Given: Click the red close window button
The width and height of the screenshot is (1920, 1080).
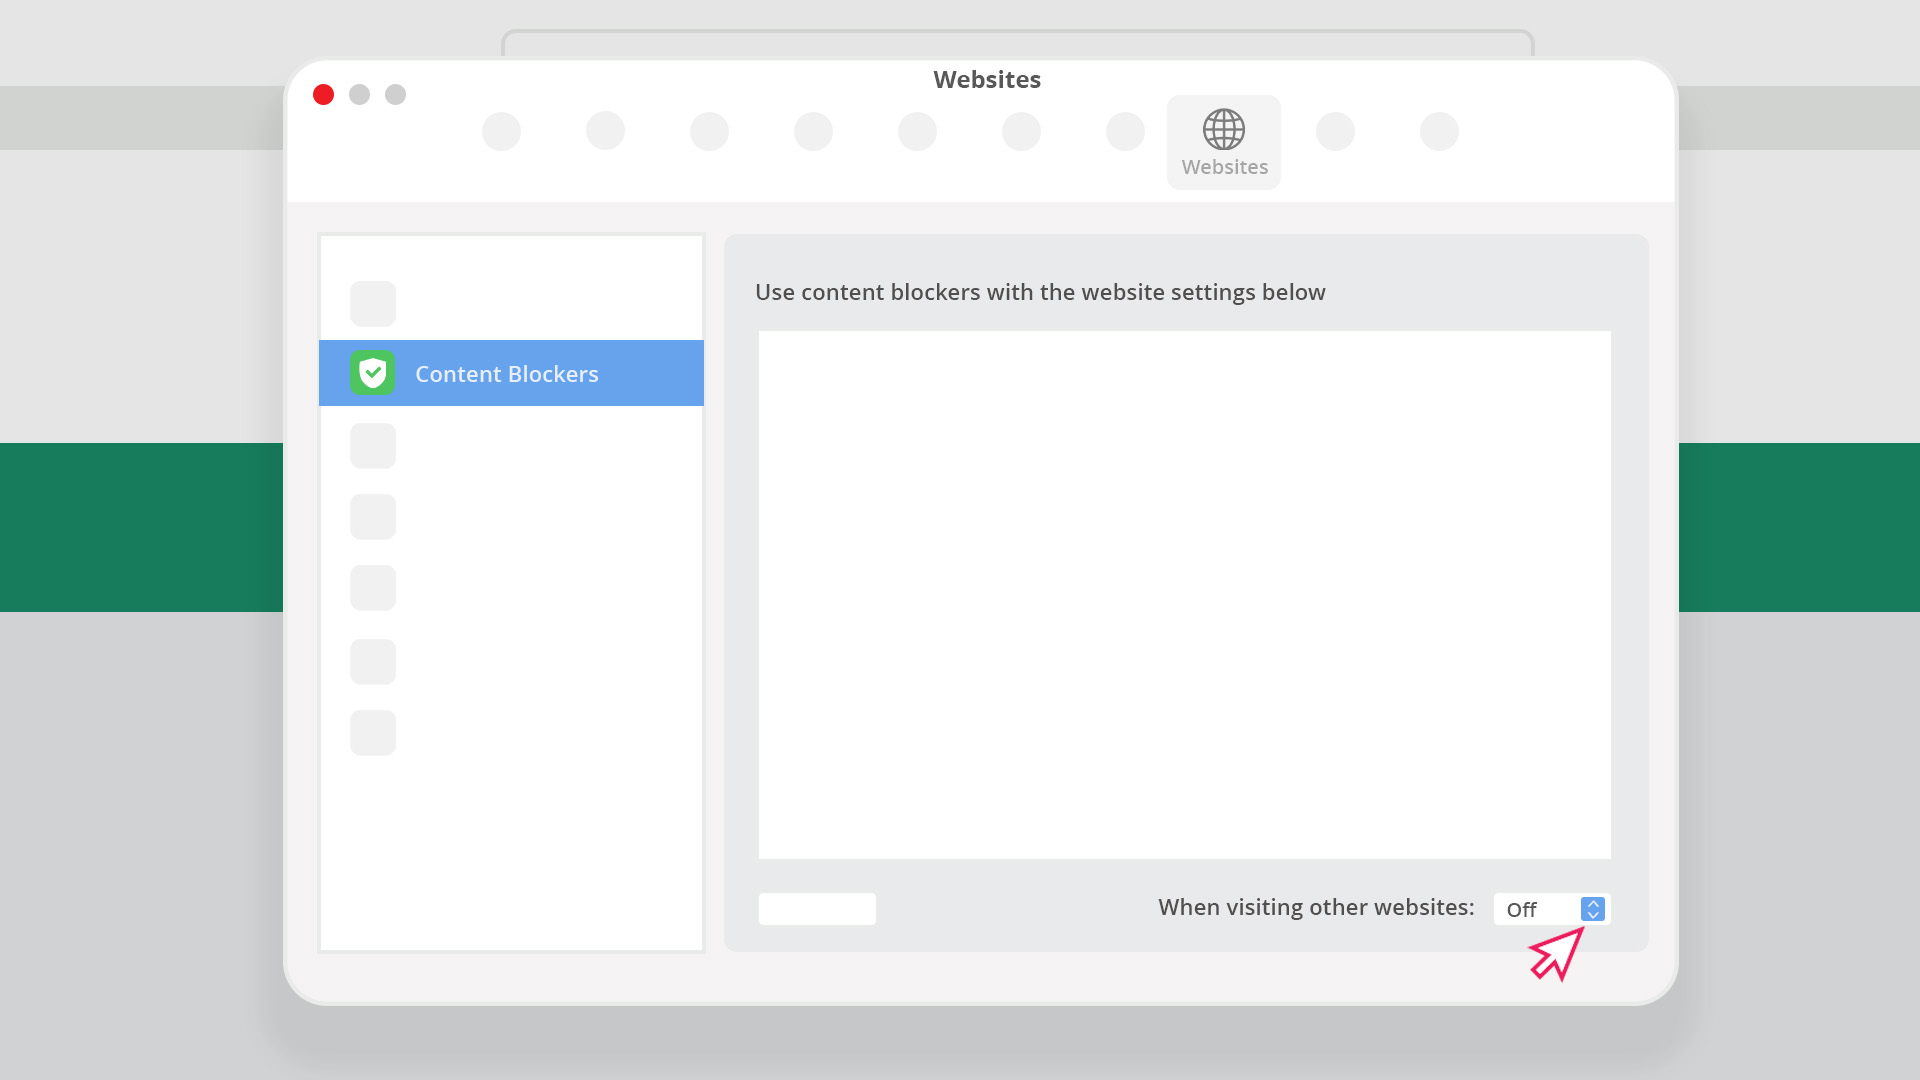Looking at the screenshot, I should coord(324,94).
